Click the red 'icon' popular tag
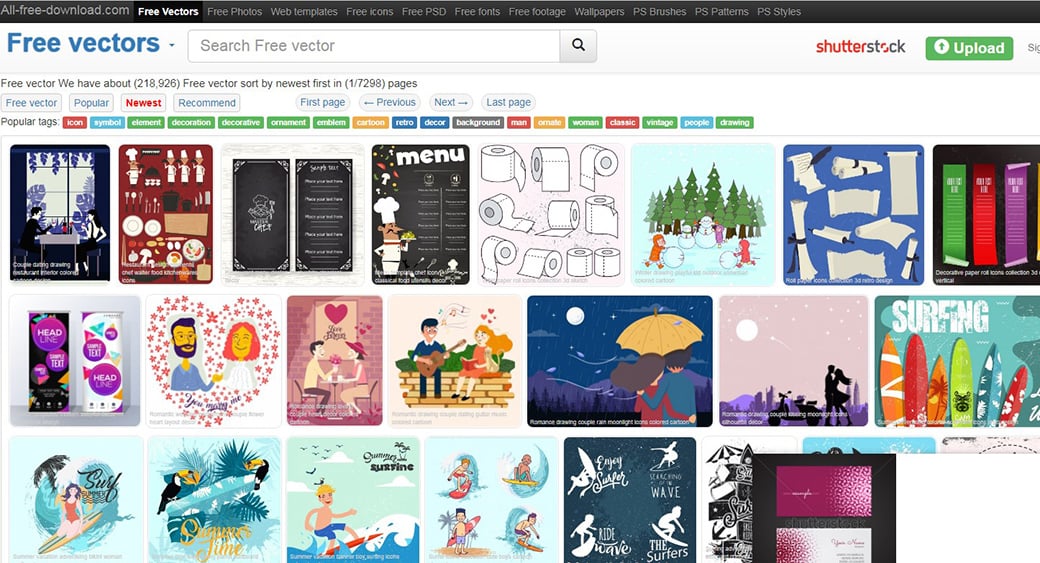This screenshot has height=563, width=1040. point(74,122)
